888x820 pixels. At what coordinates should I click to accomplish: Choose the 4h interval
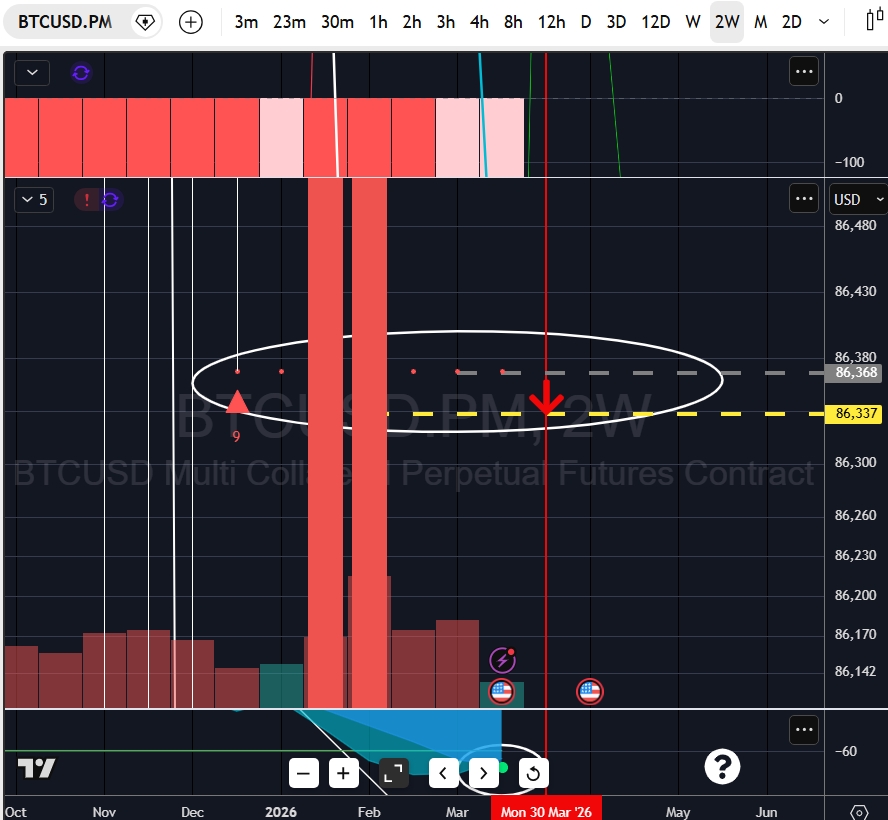(x=479, y=22)
